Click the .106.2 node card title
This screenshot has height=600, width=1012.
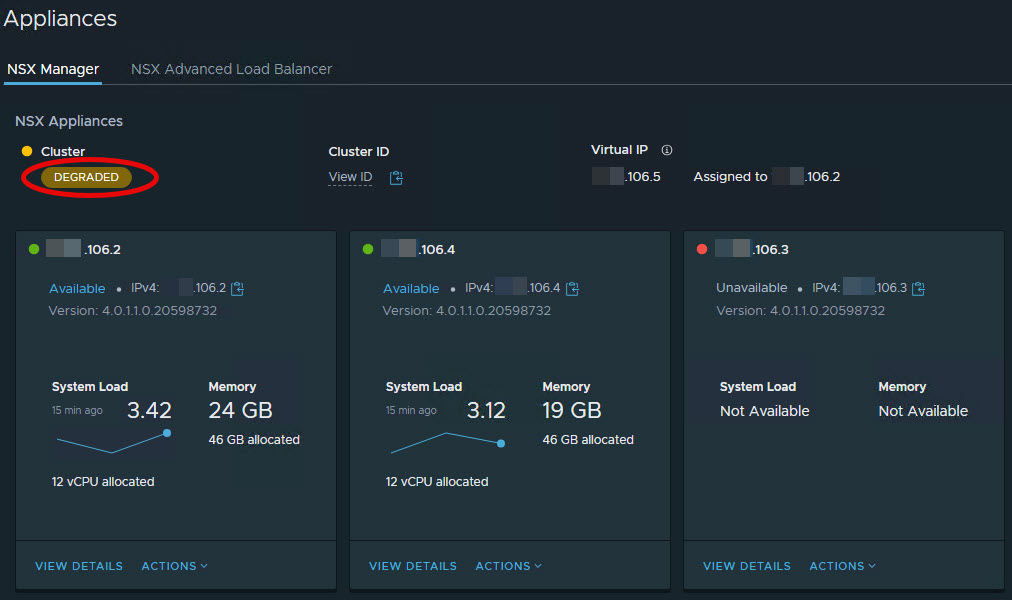point(83,249)
